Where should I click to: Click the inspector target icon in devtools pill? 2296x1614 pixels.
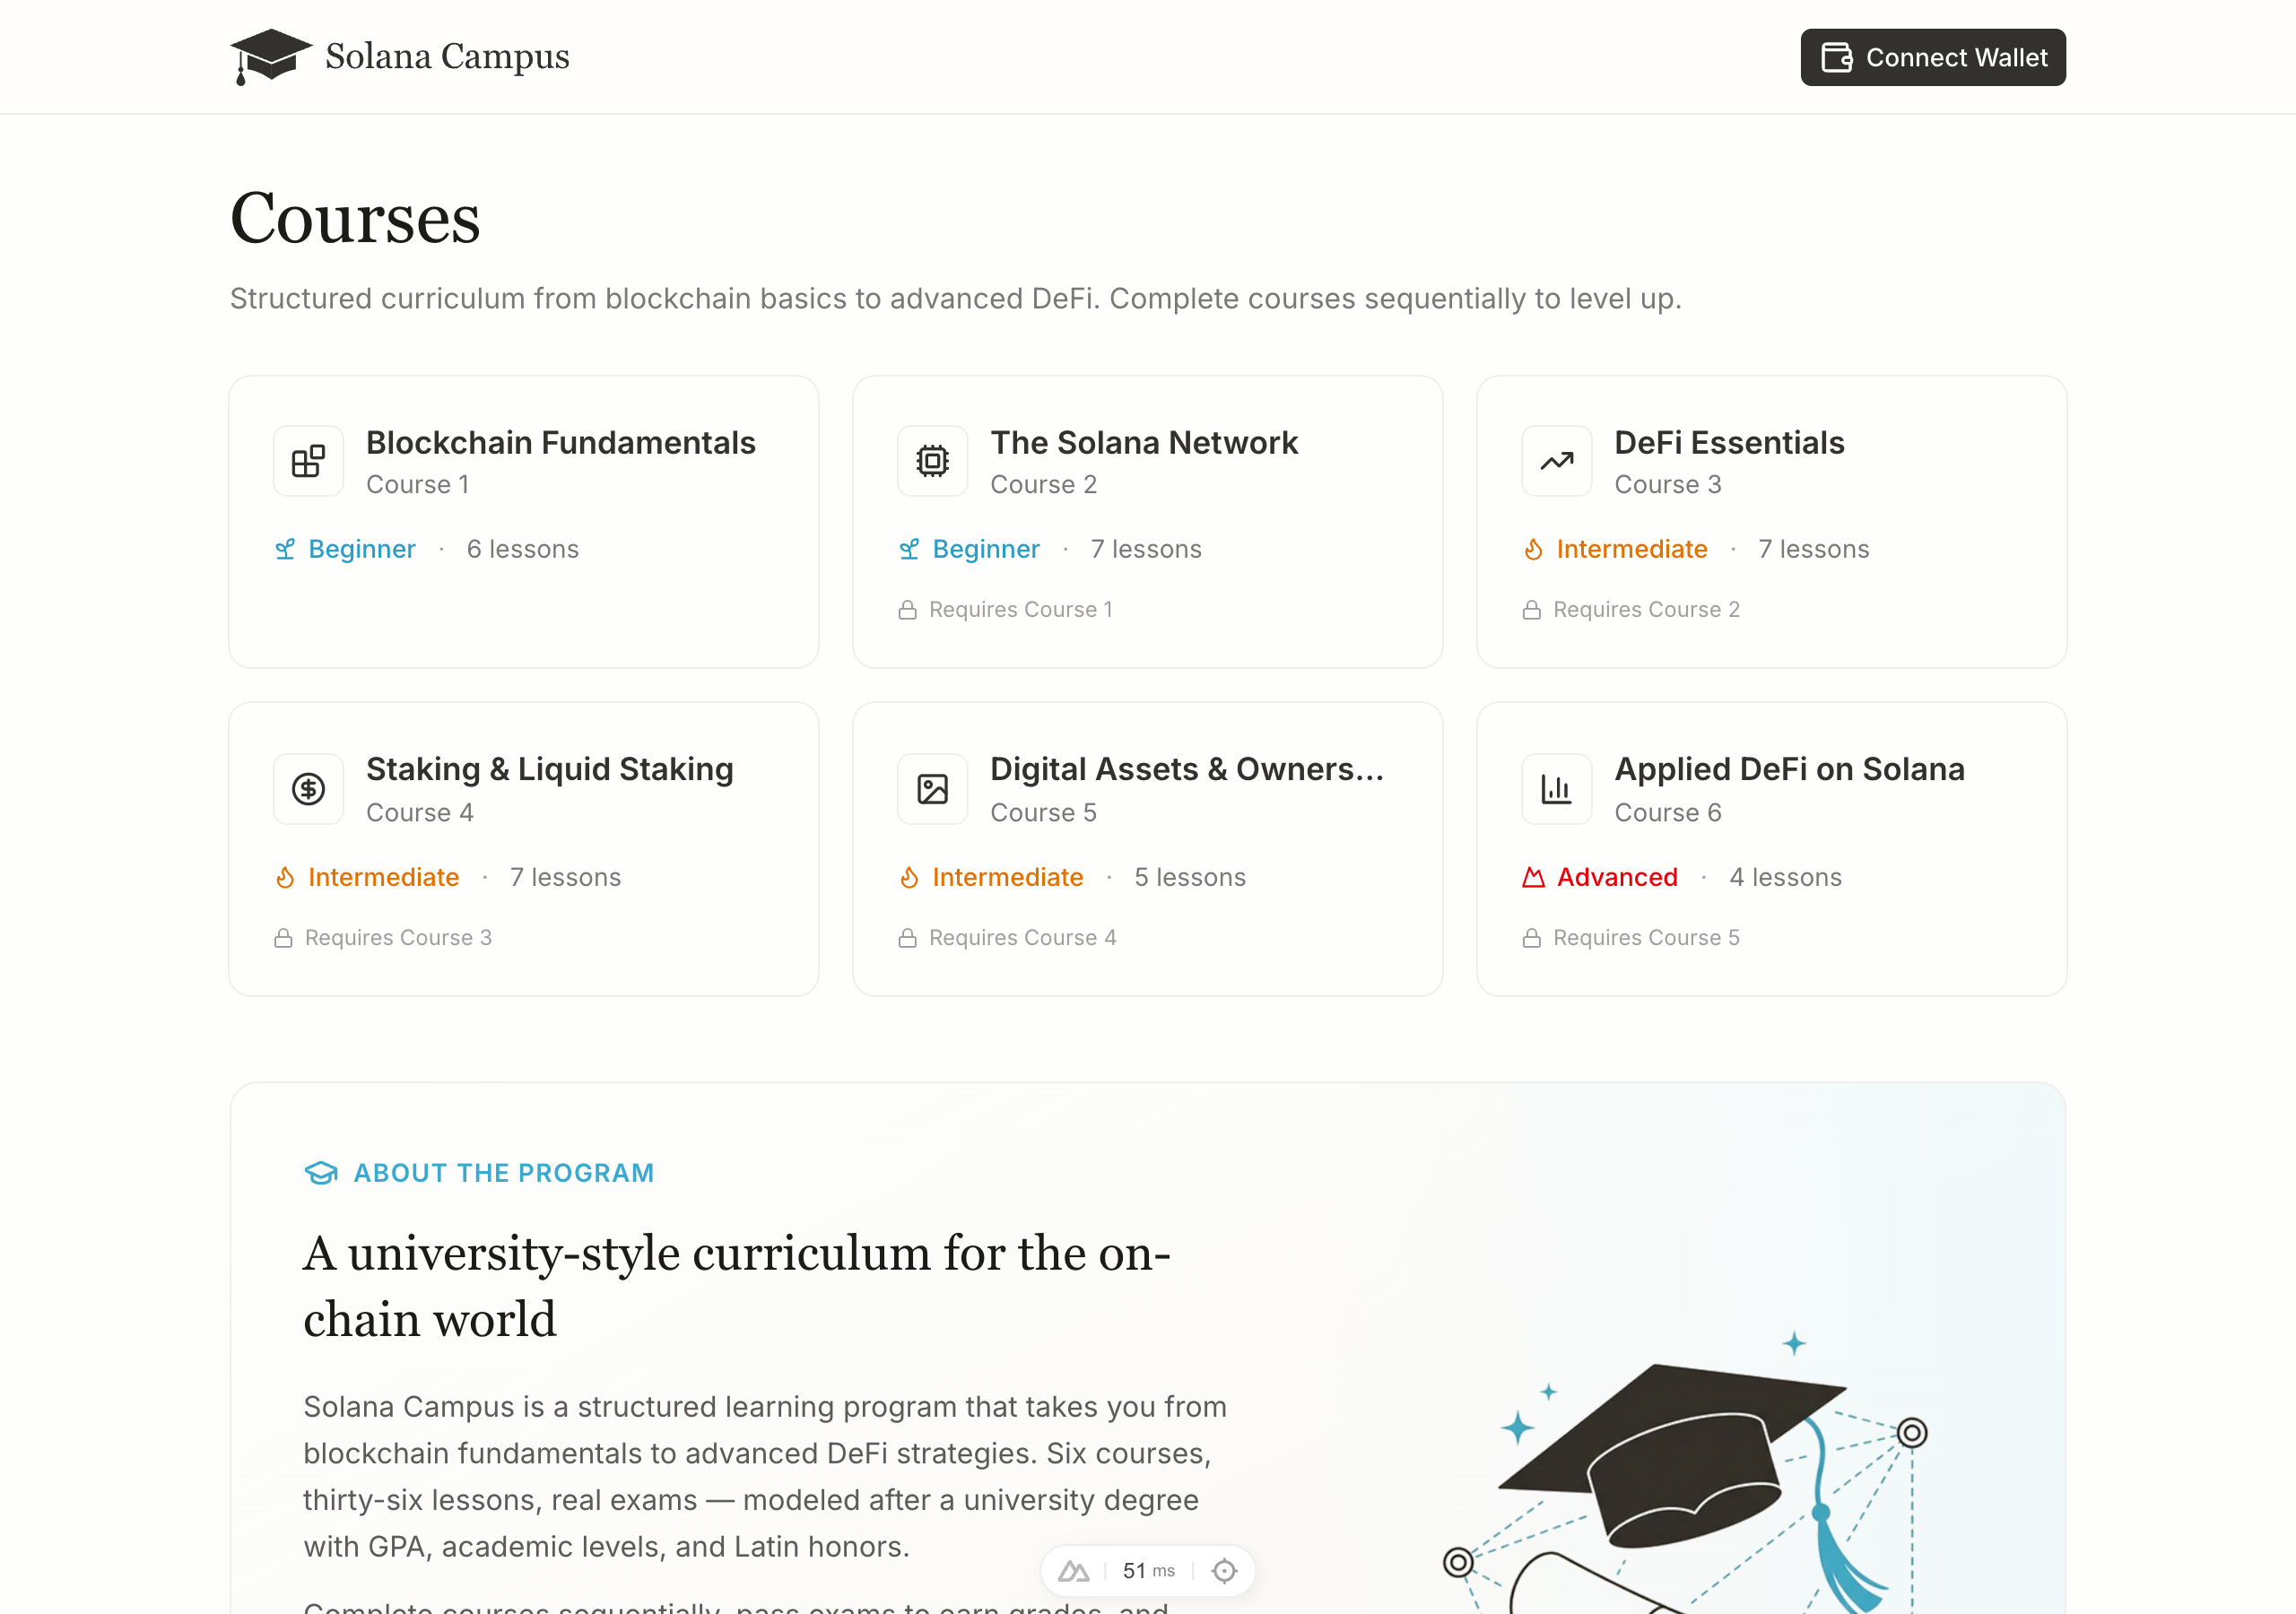(1224, 1571)
